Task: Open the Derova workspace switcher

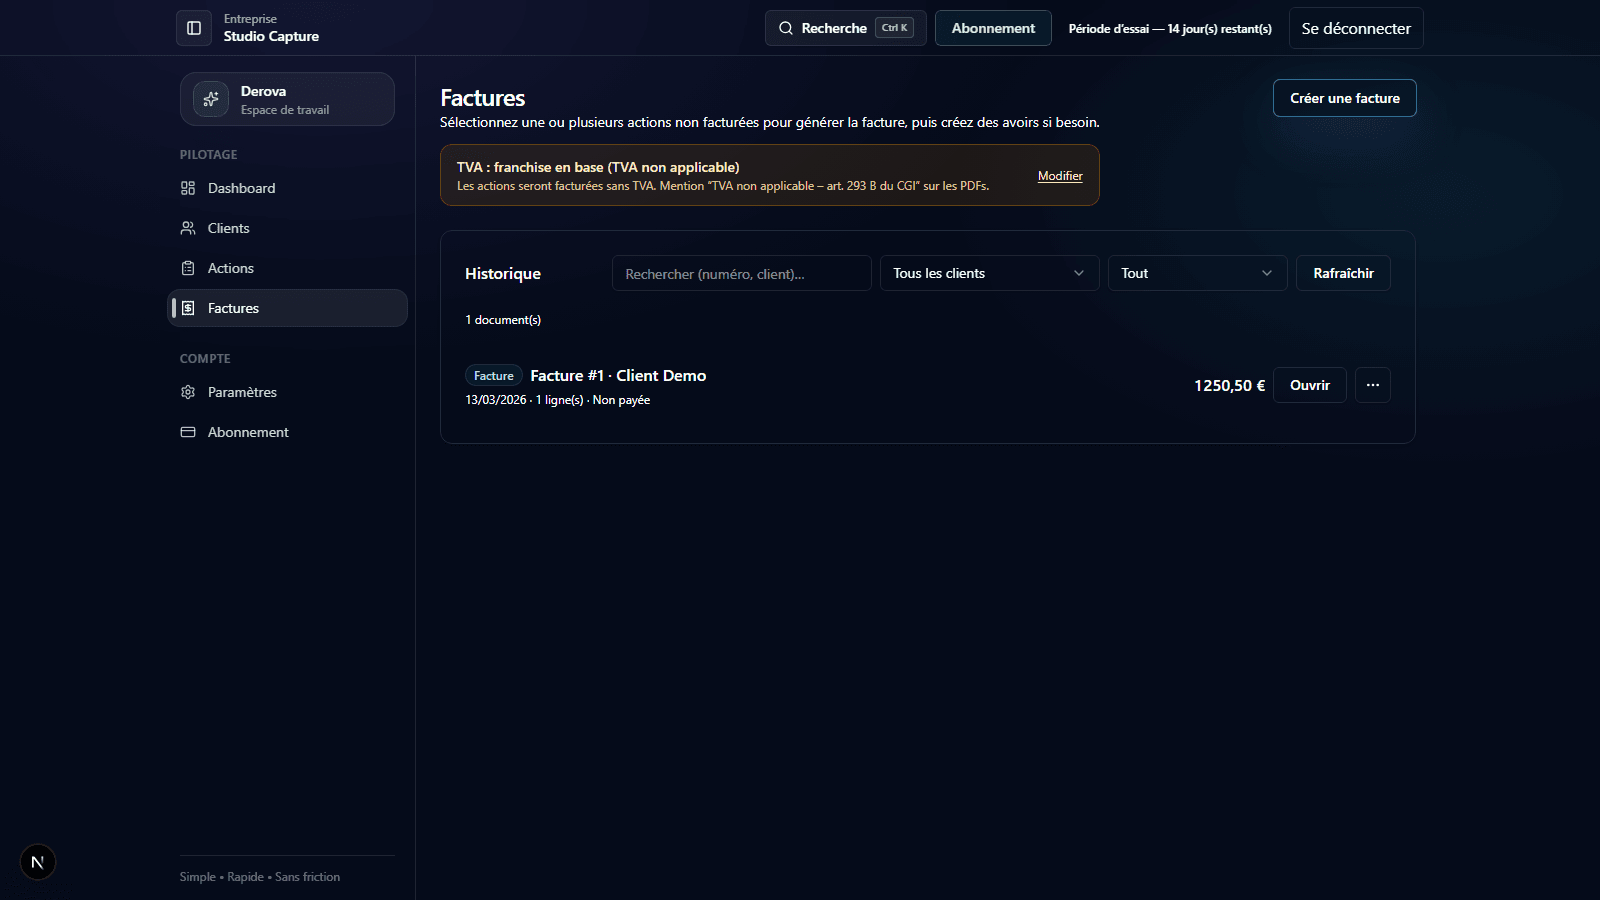Action: pos(287,99)
